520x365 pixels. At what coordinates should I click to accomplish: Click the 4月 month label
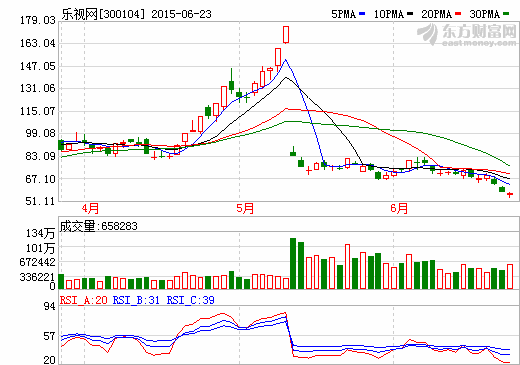[91, 209]
